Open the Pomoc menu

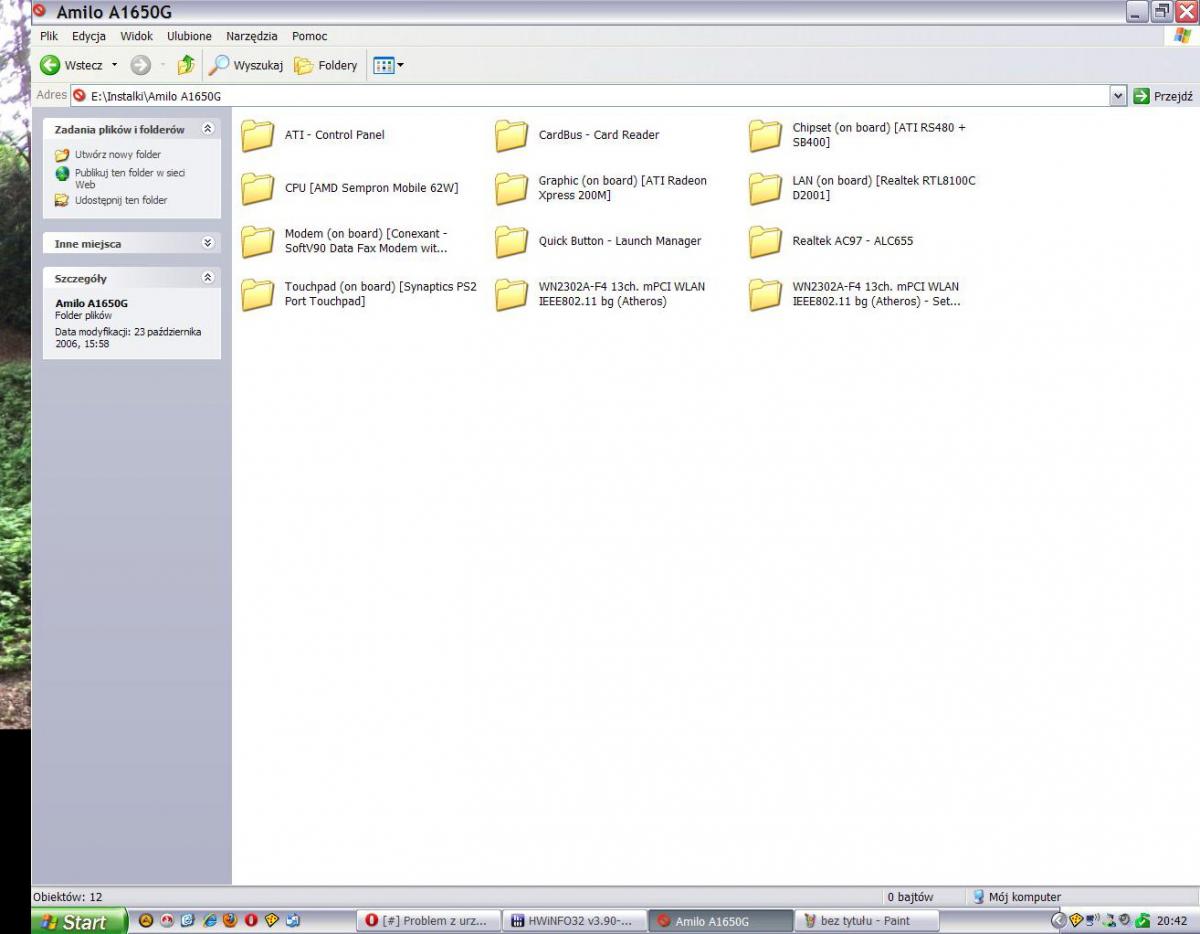310,36
